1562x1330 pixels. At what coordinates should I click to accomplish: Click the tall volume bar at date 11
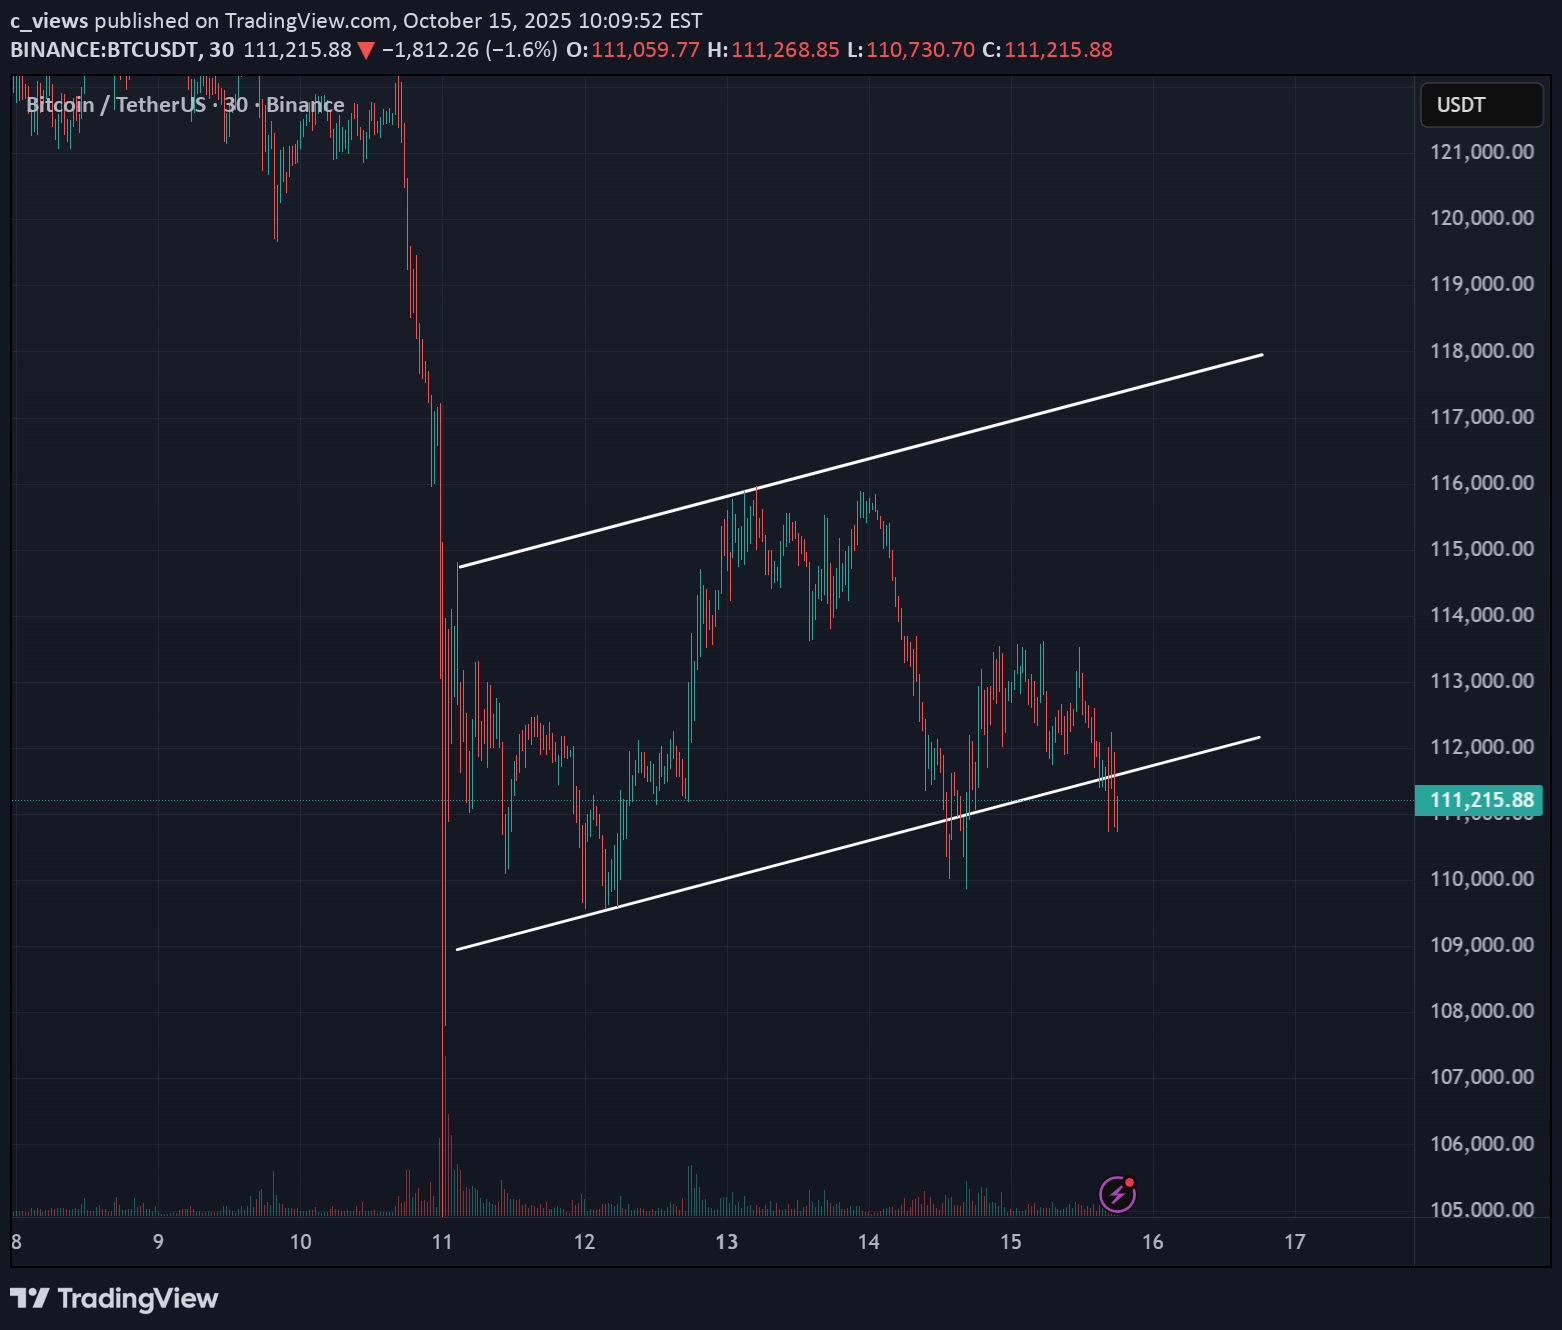443,1170
